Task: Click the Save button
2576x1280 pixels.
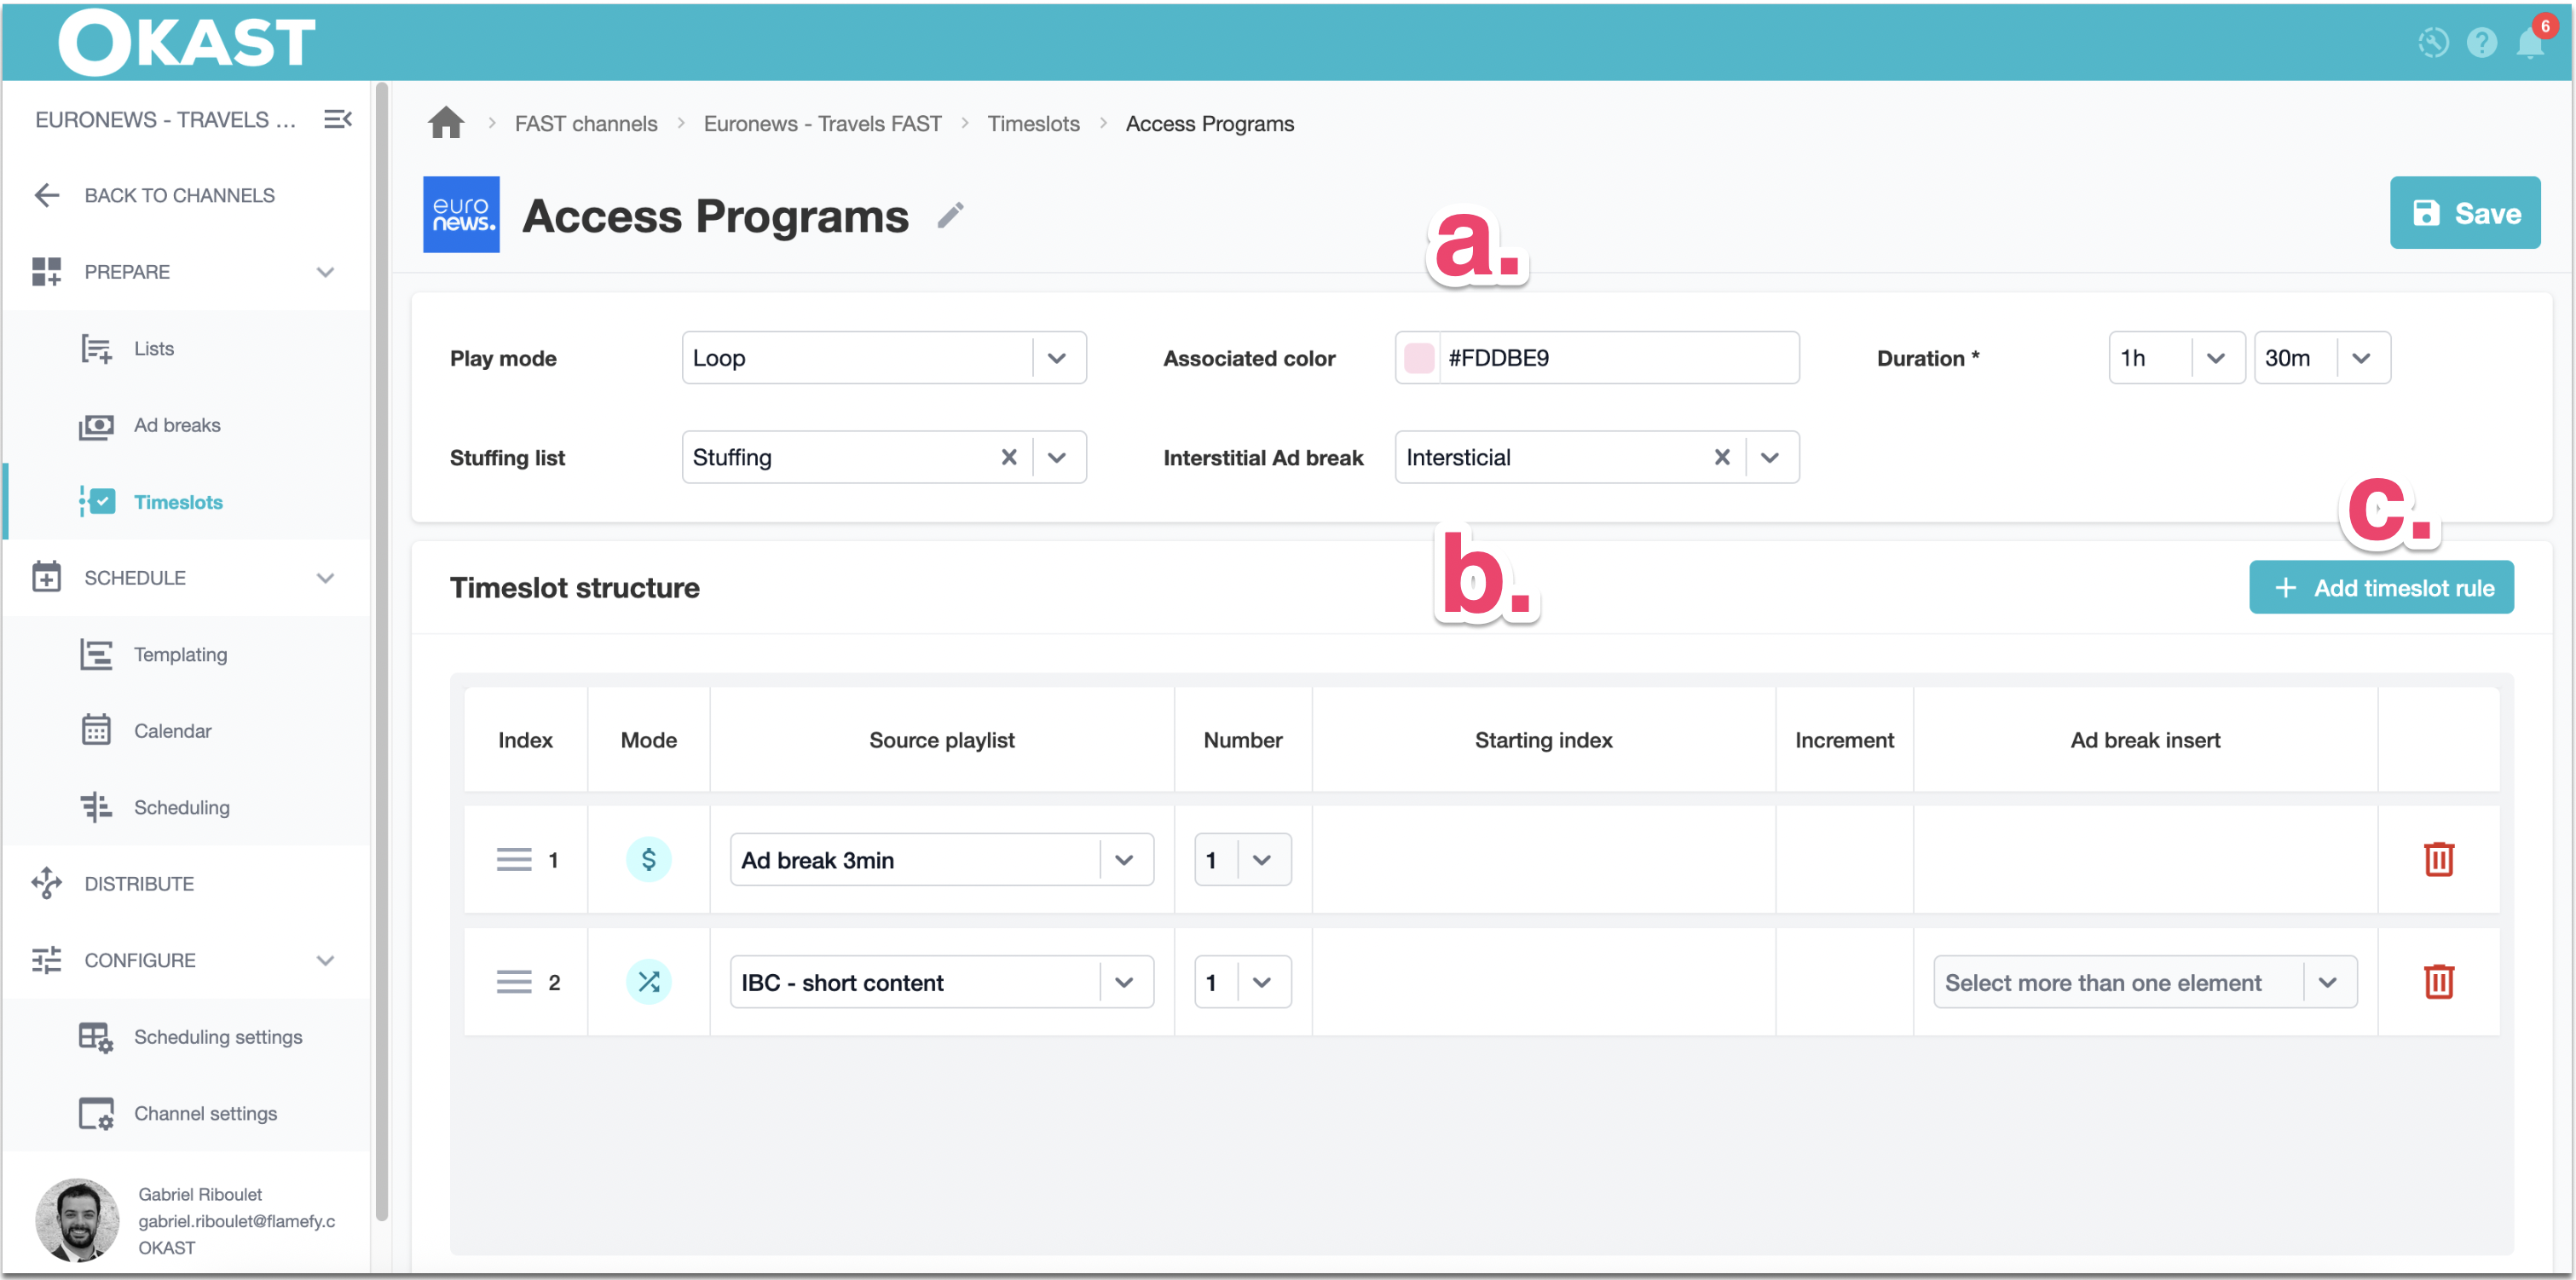Action: pyautogui.click(x=2464, y=213)
